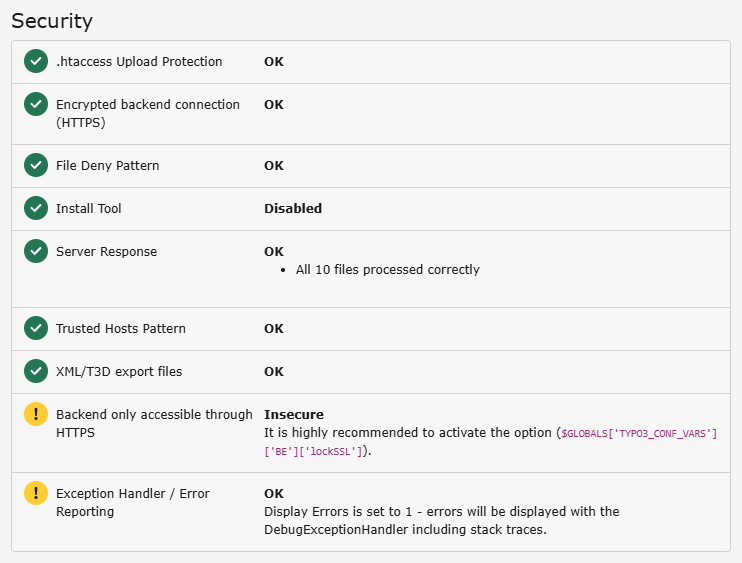
Task: Click the green check icon next to Install Tool
Action: [x=36, y=209]
